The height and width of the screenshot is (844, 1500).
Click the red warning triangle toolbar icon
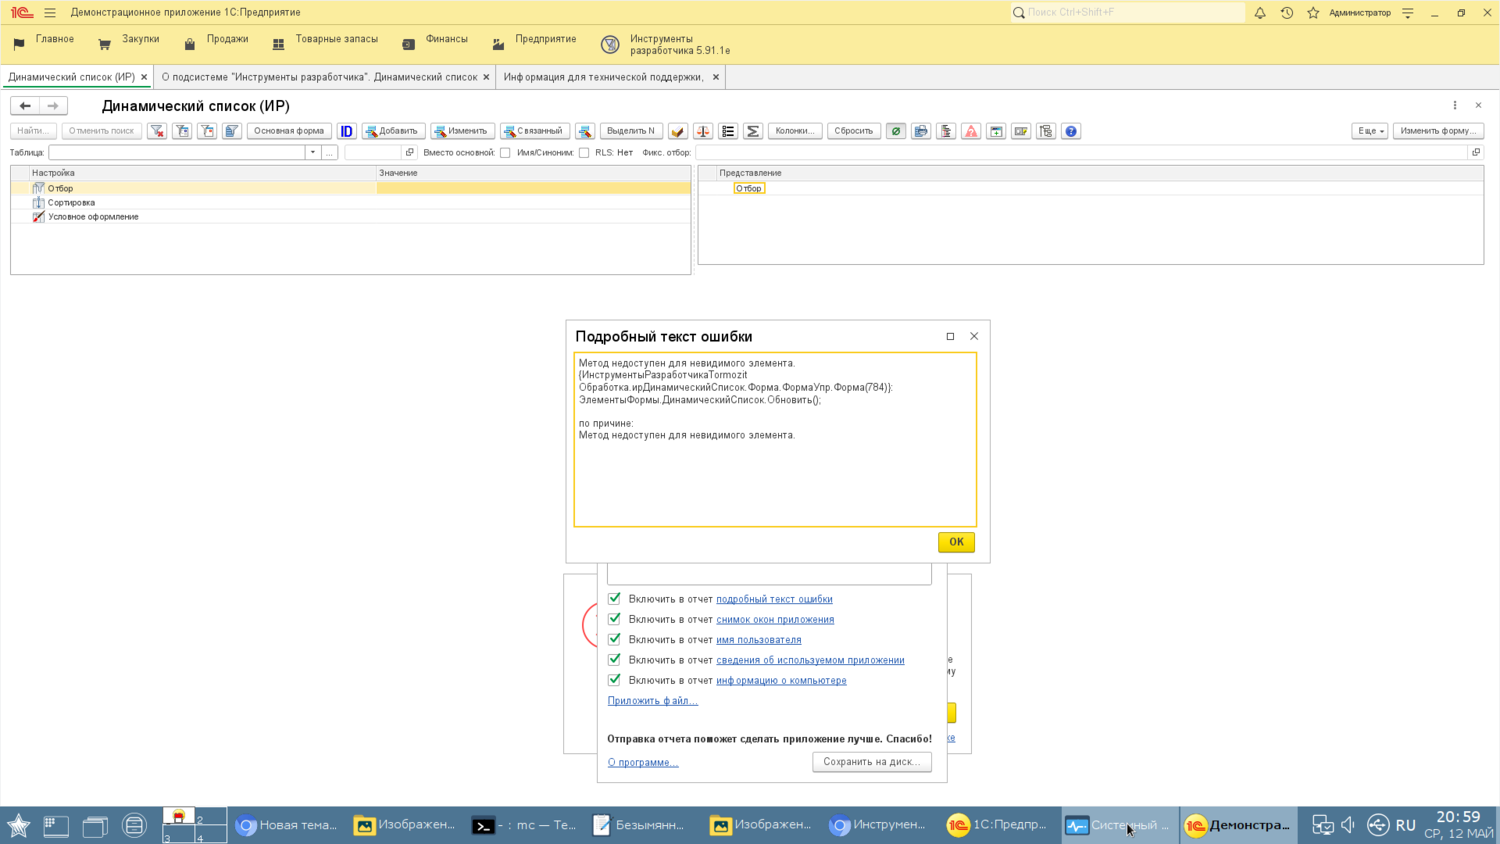click(x=971, y=131)
